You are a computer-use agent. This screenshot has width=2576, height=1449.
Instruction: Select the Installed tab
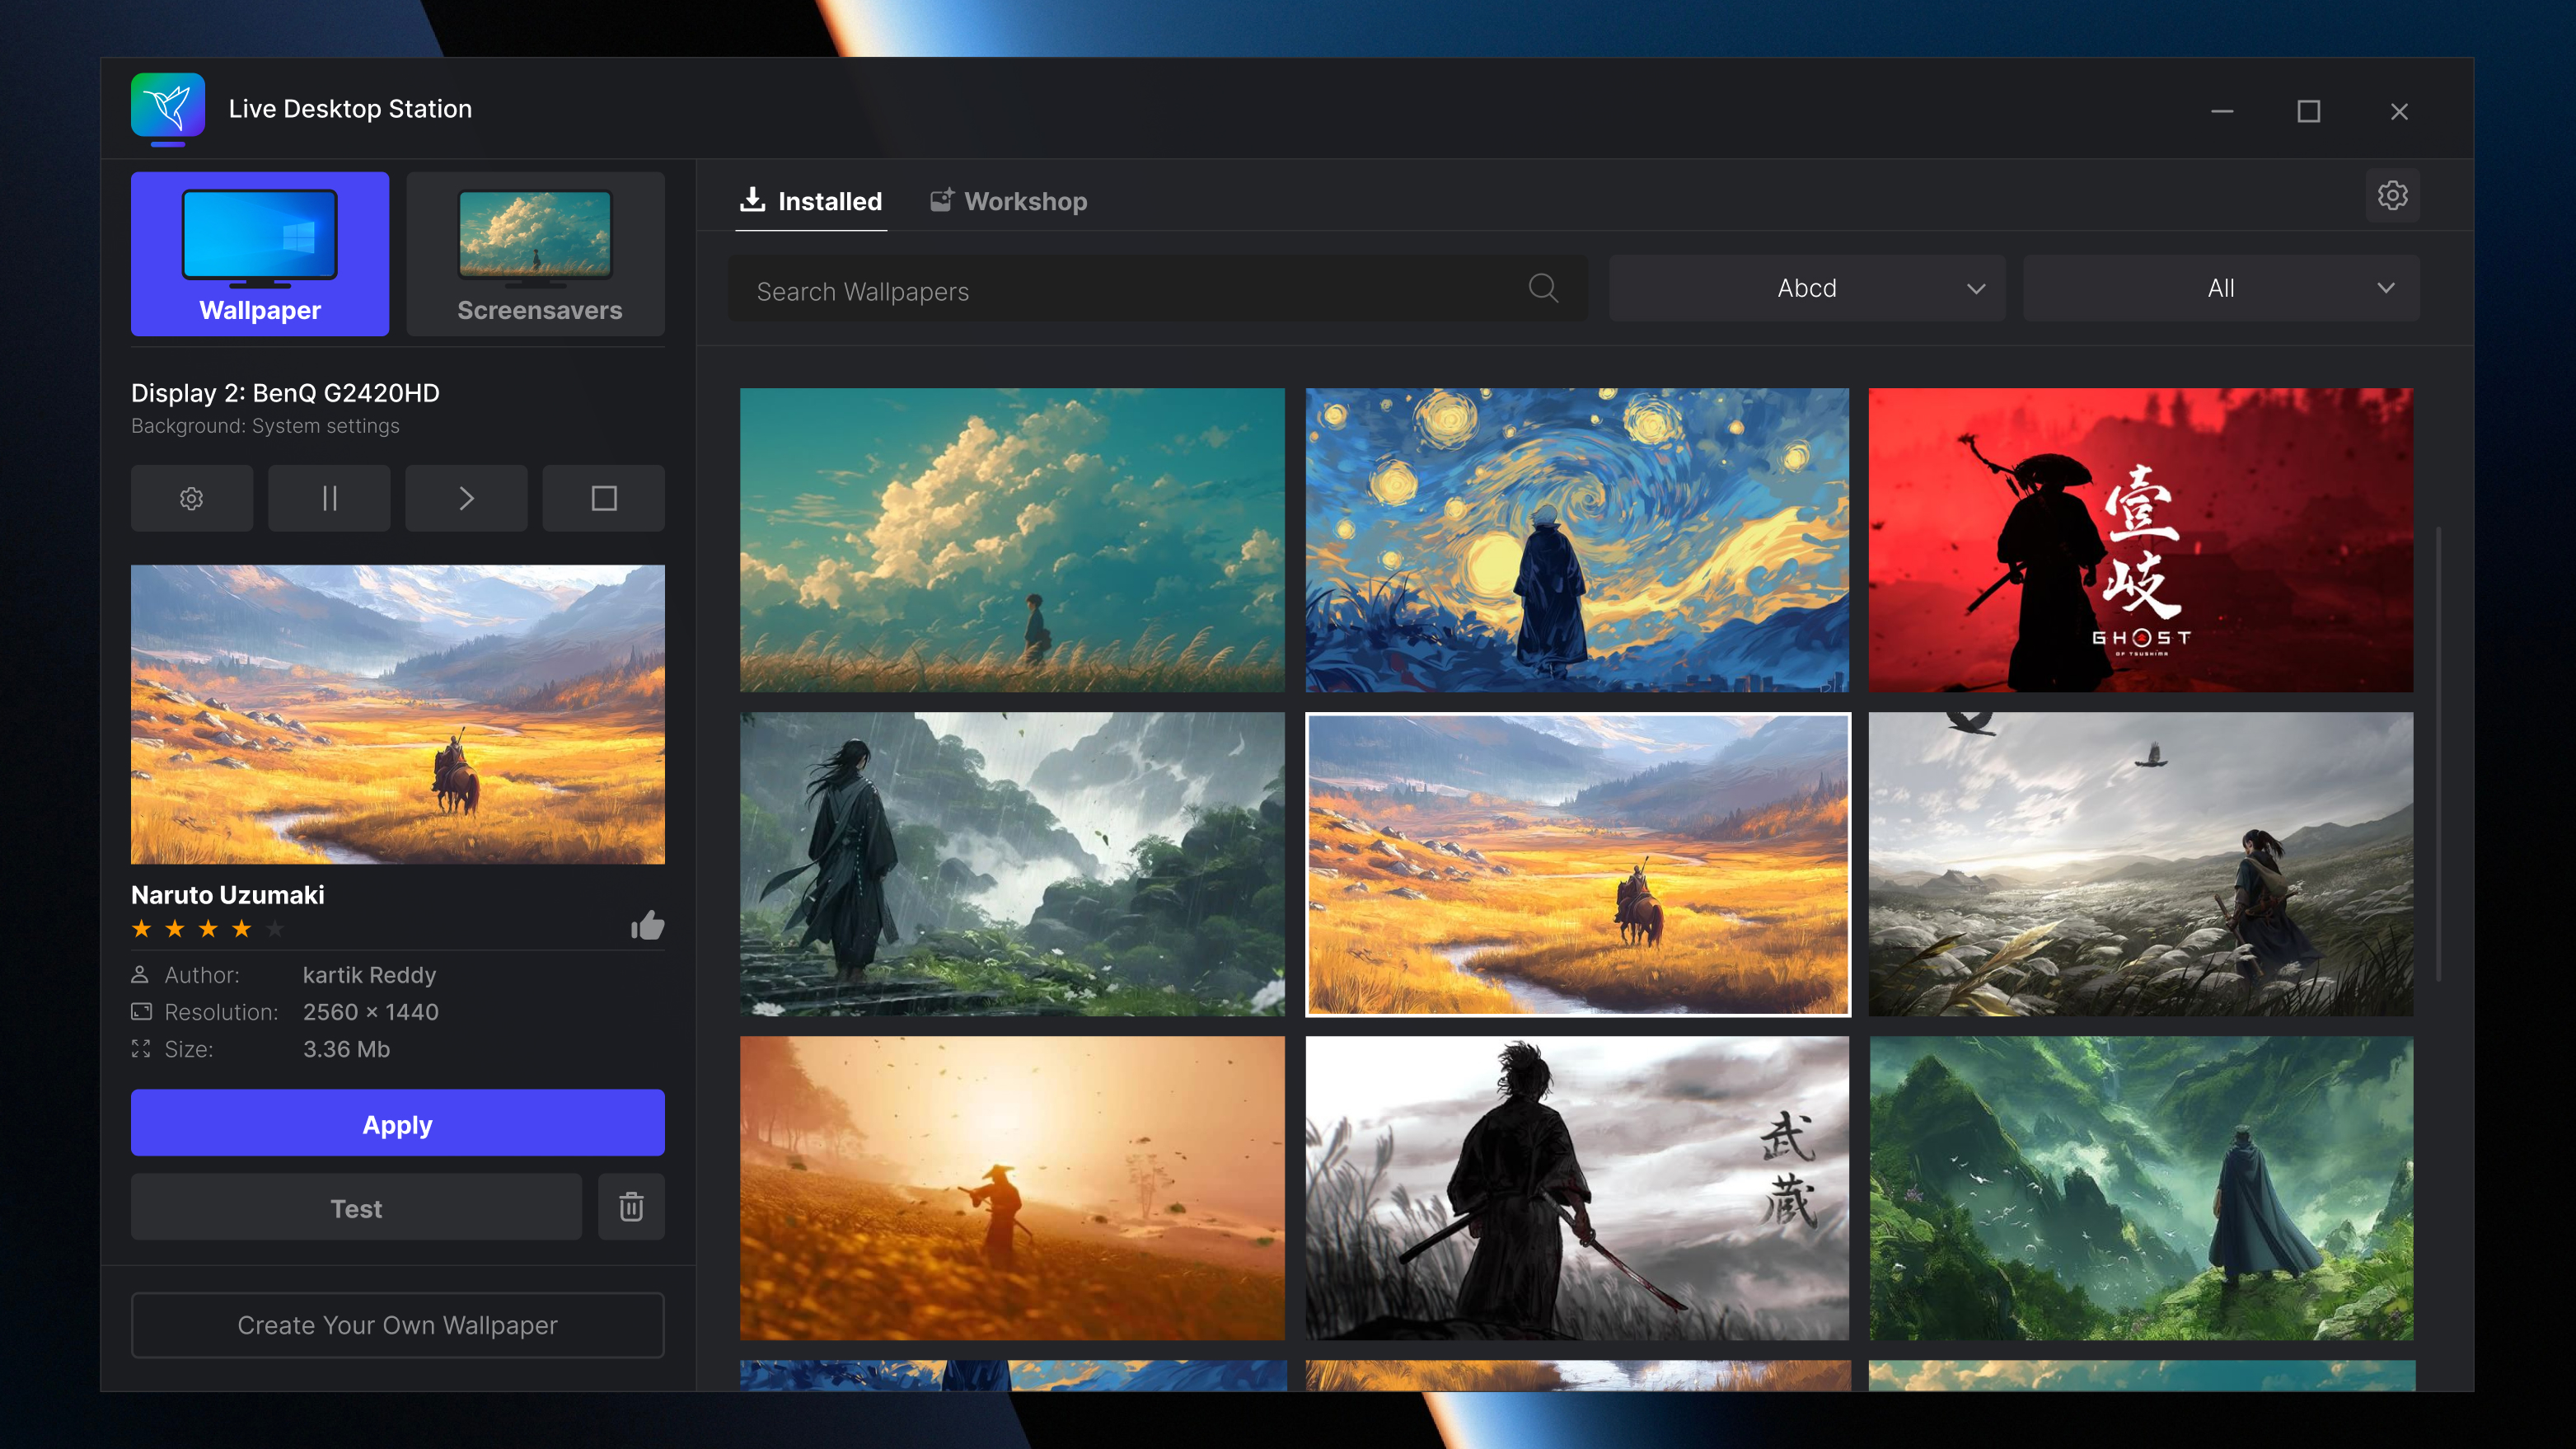(811, 201)
